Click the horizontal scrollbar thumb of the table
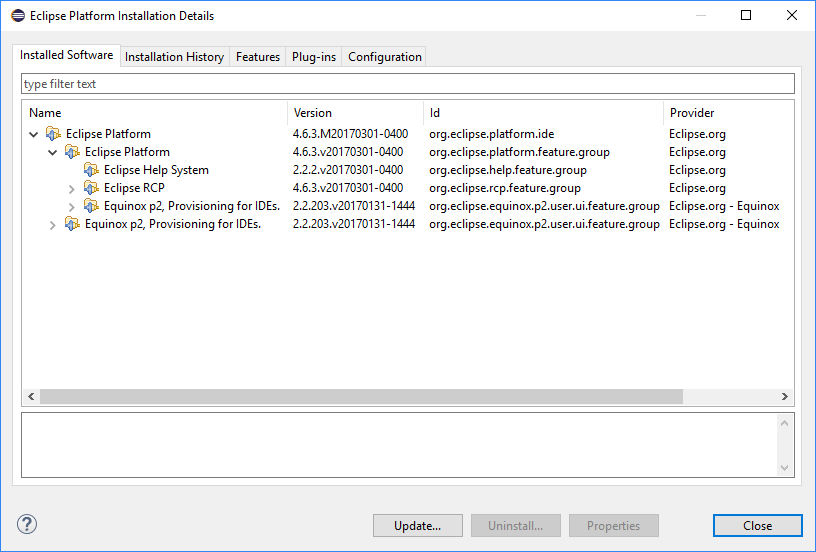The height and width of the screenshot is (552, 816). tap(361, 396)
